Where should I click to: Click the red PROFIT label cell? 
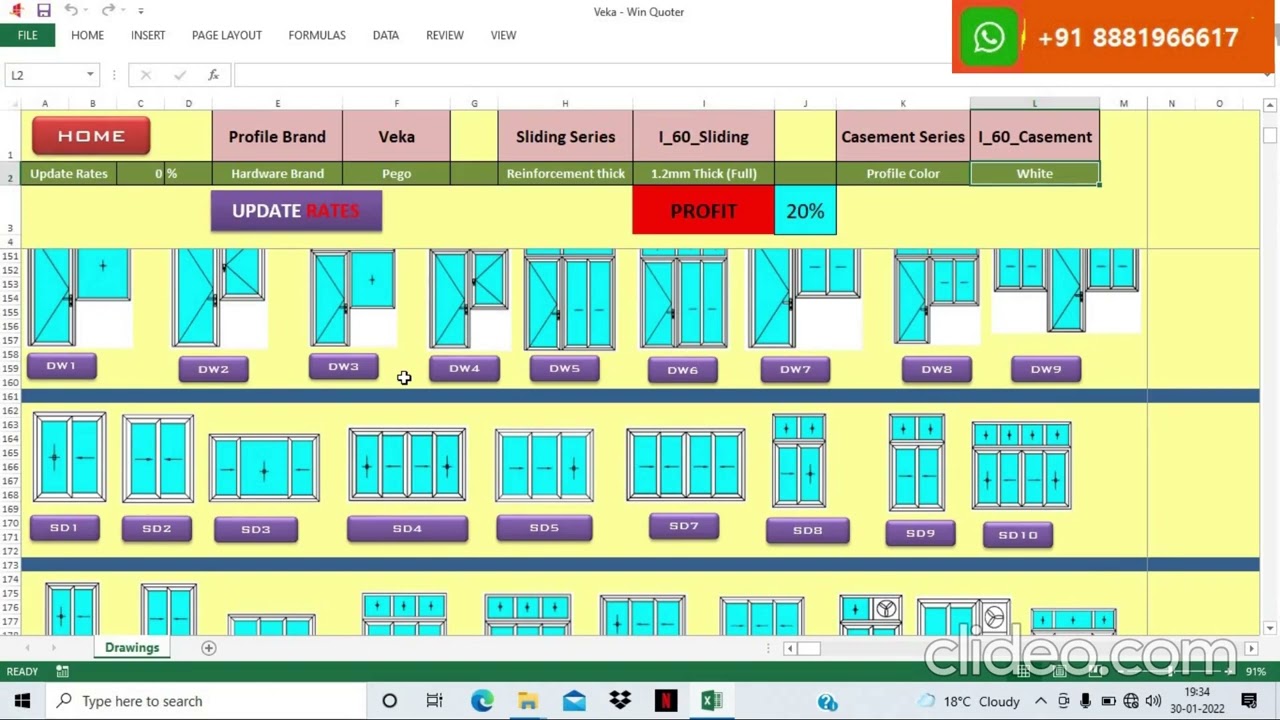703,211
